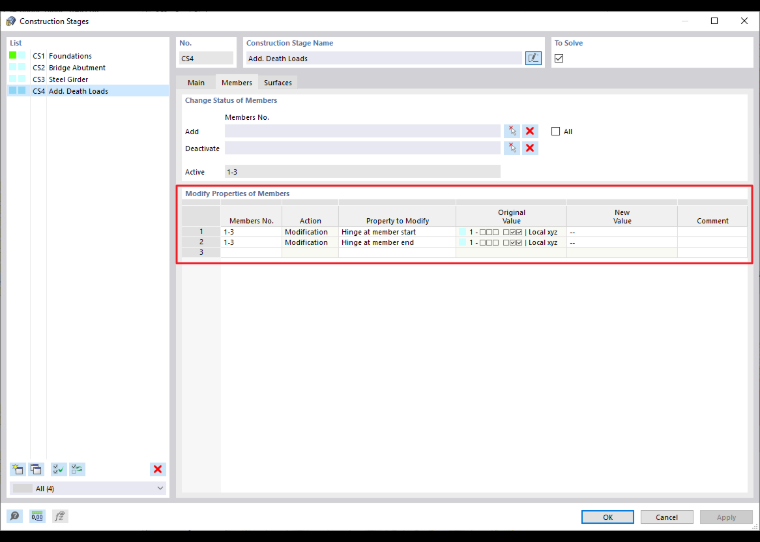Viewport: 760px width, 542px height.
Task: Click the Construction Stage Name text field
Action: (x=384, y=58)
